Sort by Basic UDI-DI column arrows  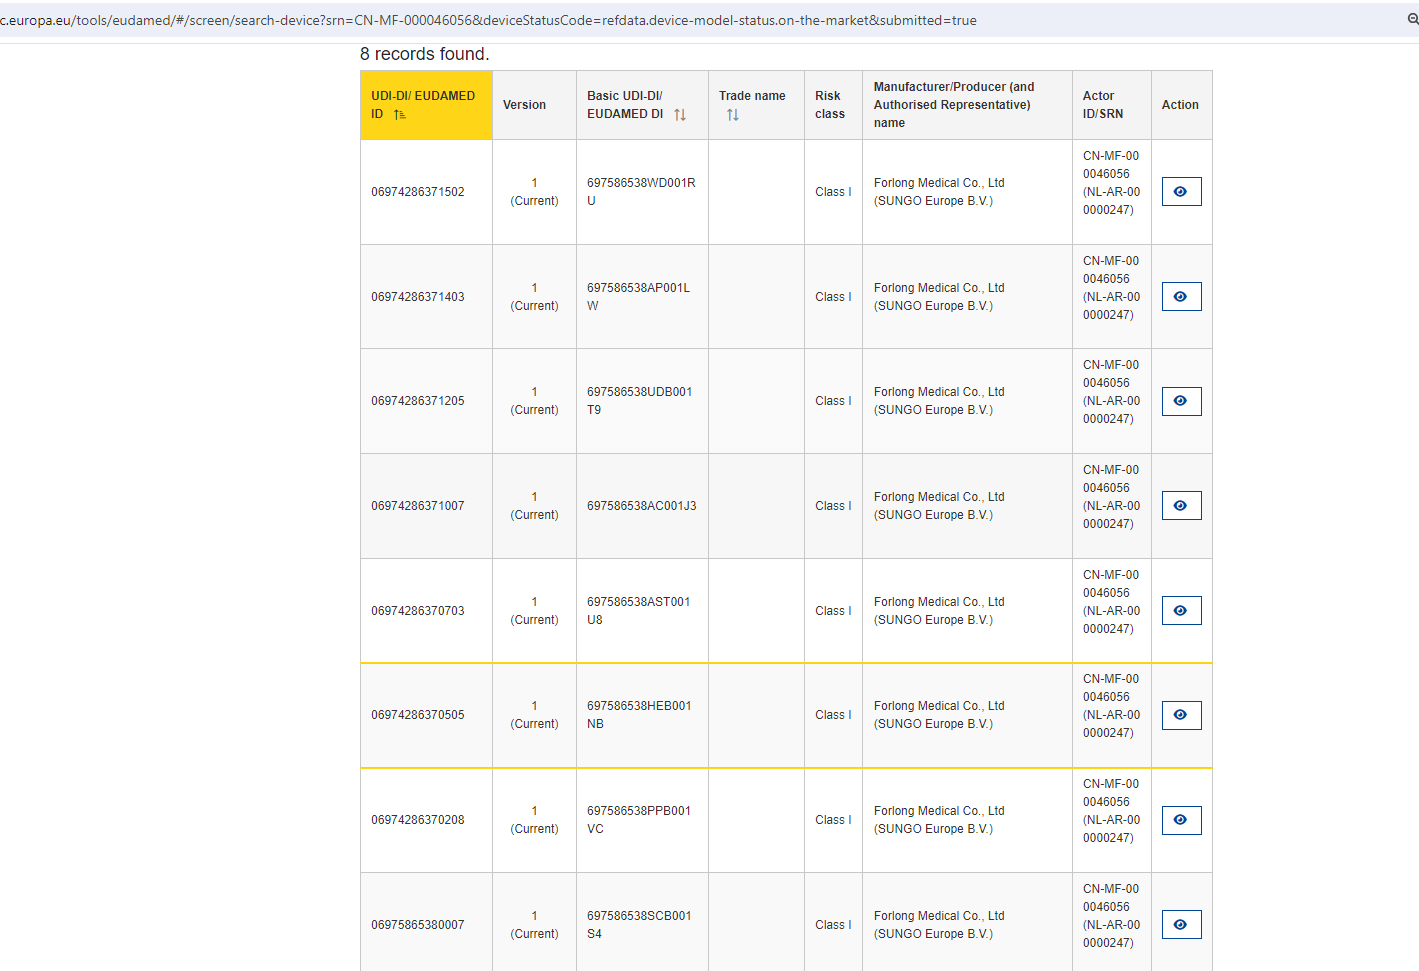click(680, 115)
